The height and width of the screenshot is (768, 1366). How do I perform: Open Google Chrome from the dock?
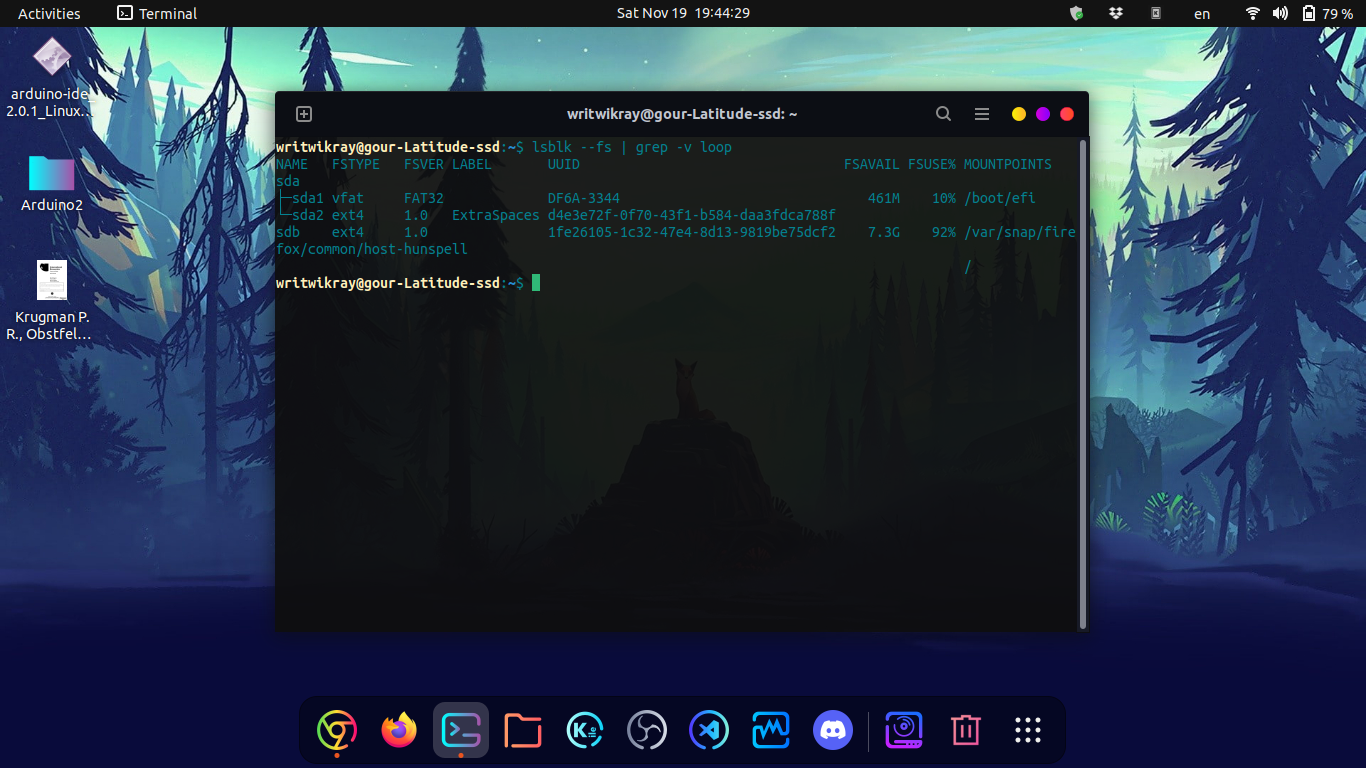(x=336, y=730)
